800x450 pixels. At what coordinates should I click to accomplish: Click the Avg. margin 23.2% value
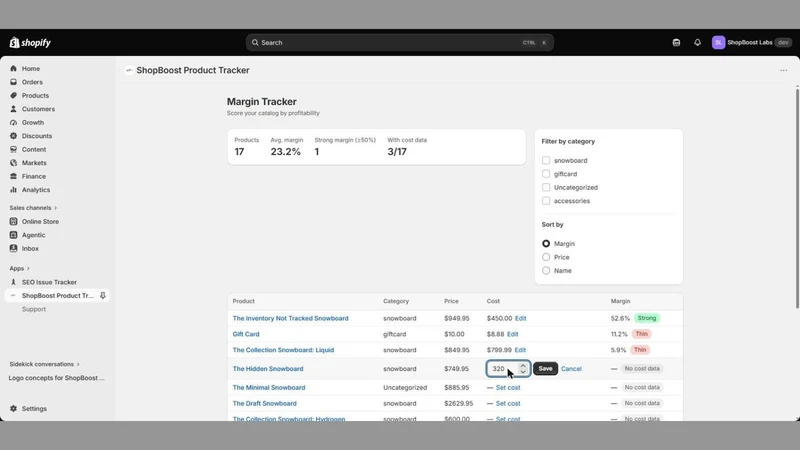point(286,152)
